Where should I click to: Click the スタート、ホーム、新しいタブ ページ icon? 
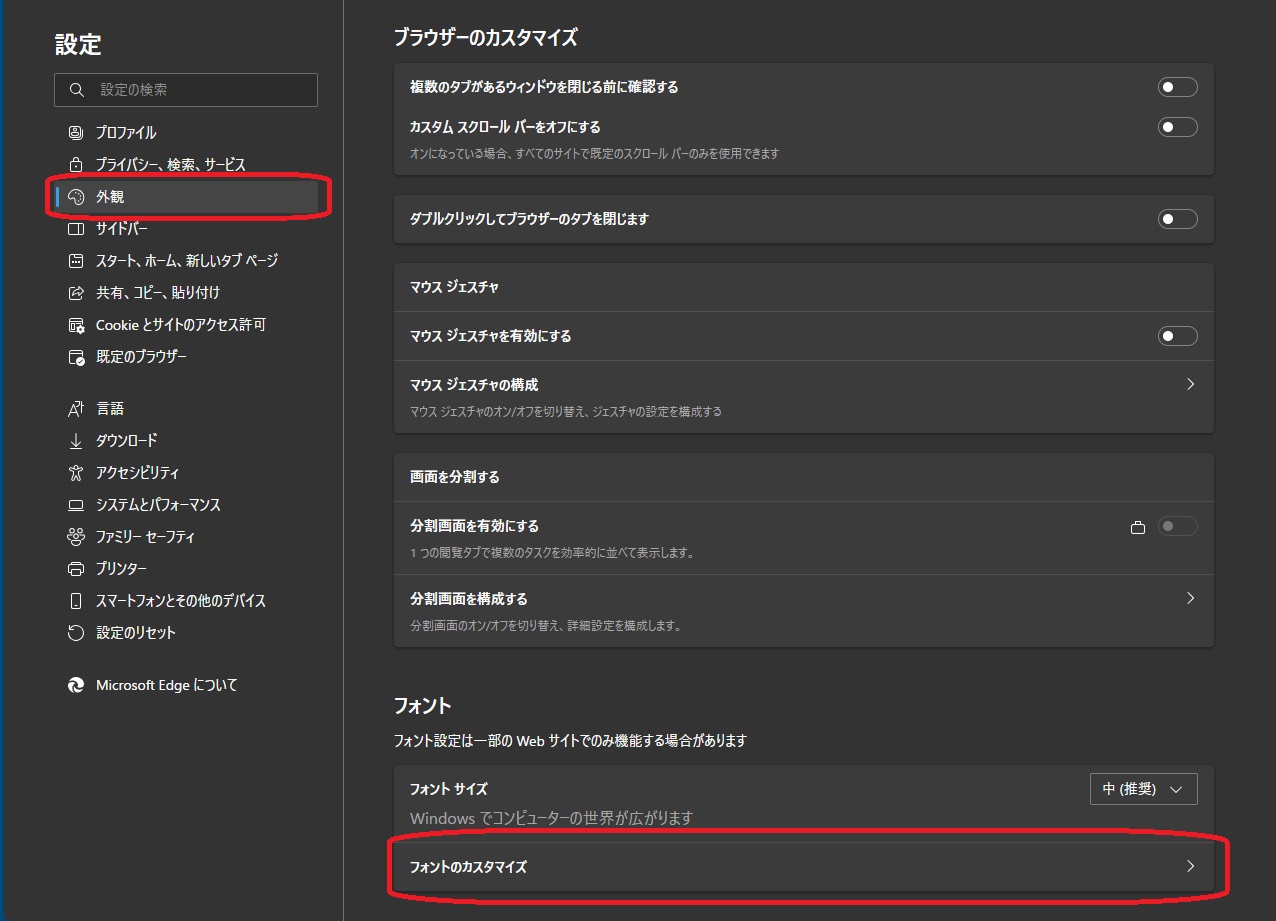(x=76, y=261)
